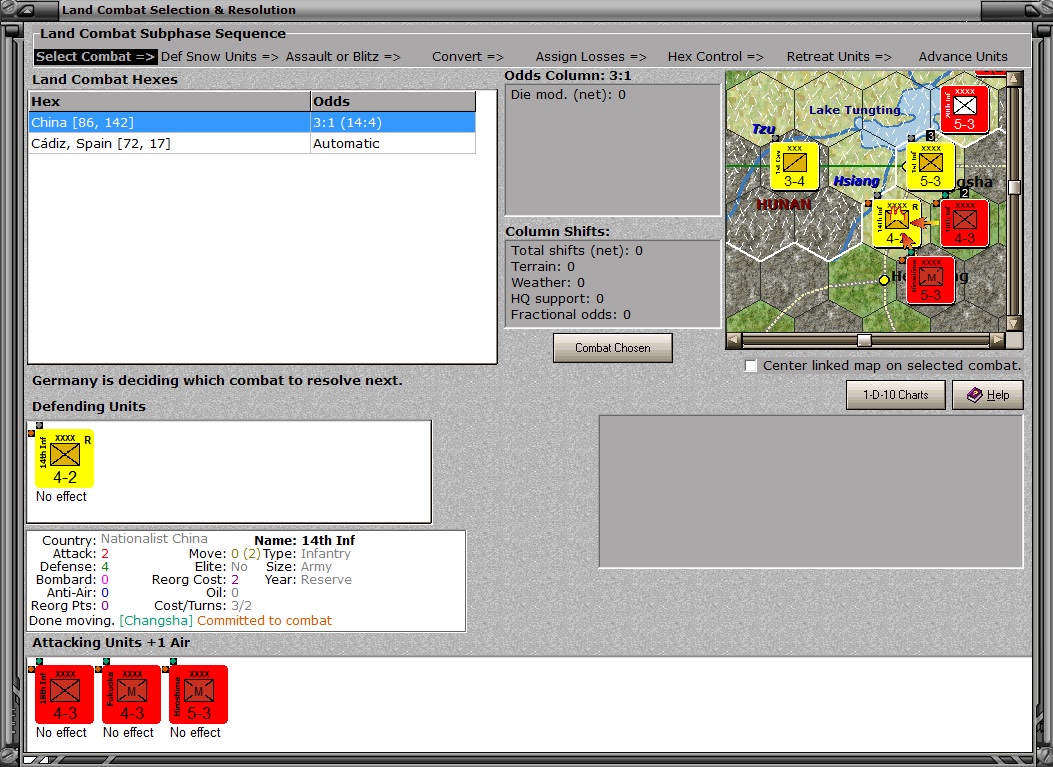Click the Hex column header
The image size is (1053, 767).
170,101
